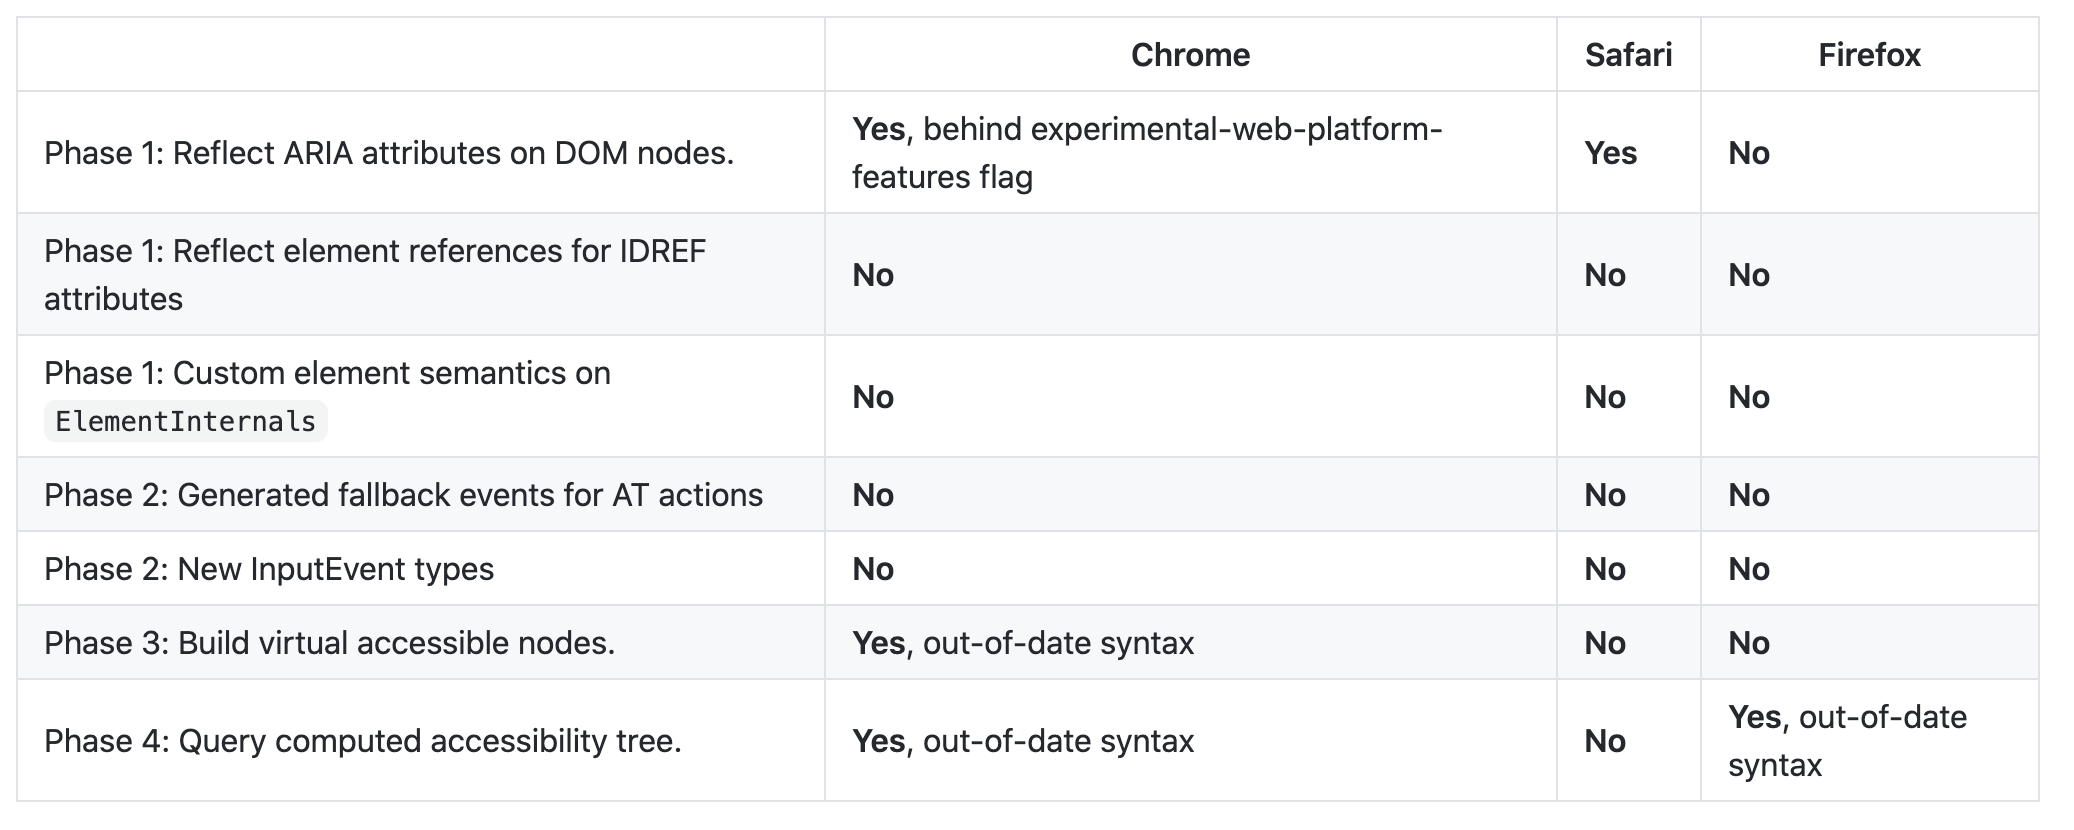Click Safari's 'No' in the ElementInternals row
2074x830 pixels.
1605,397
